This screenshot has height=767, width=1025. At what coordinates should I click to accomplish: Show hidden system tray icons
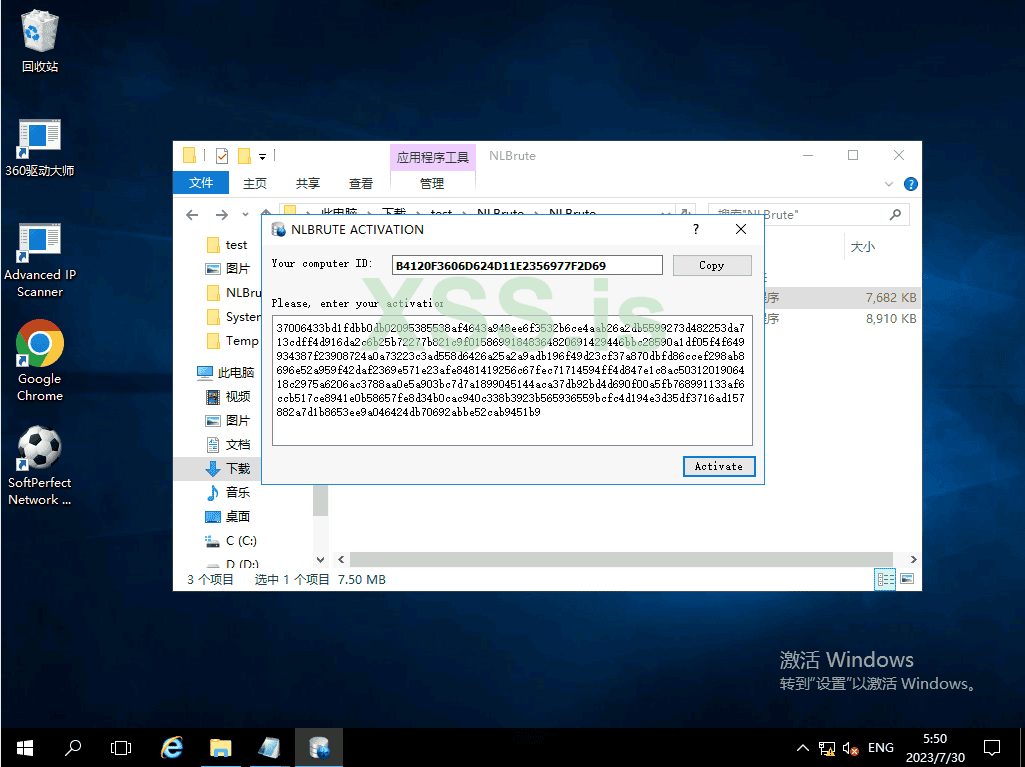click(x=802, y=748)
